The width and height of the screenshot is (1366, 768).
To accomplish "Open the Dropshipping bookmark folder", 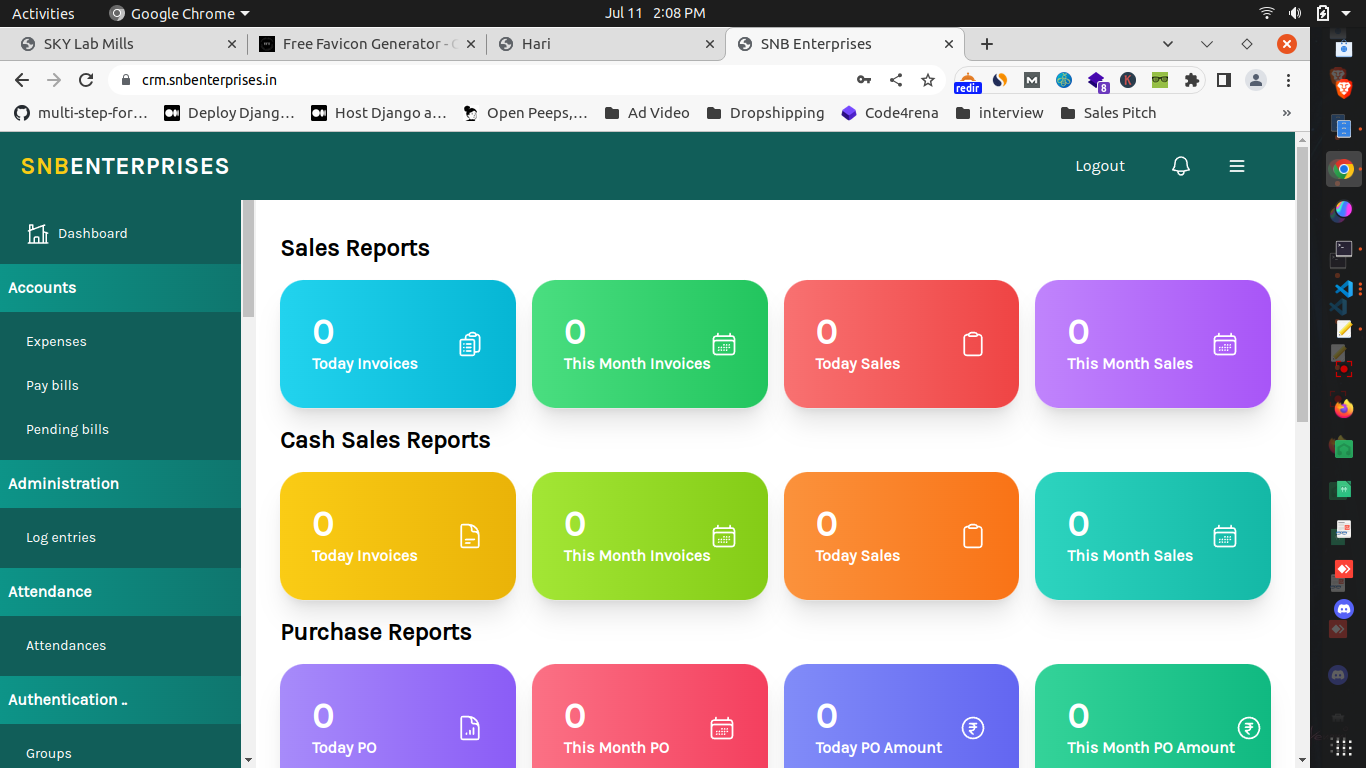I will click(765, 113).
